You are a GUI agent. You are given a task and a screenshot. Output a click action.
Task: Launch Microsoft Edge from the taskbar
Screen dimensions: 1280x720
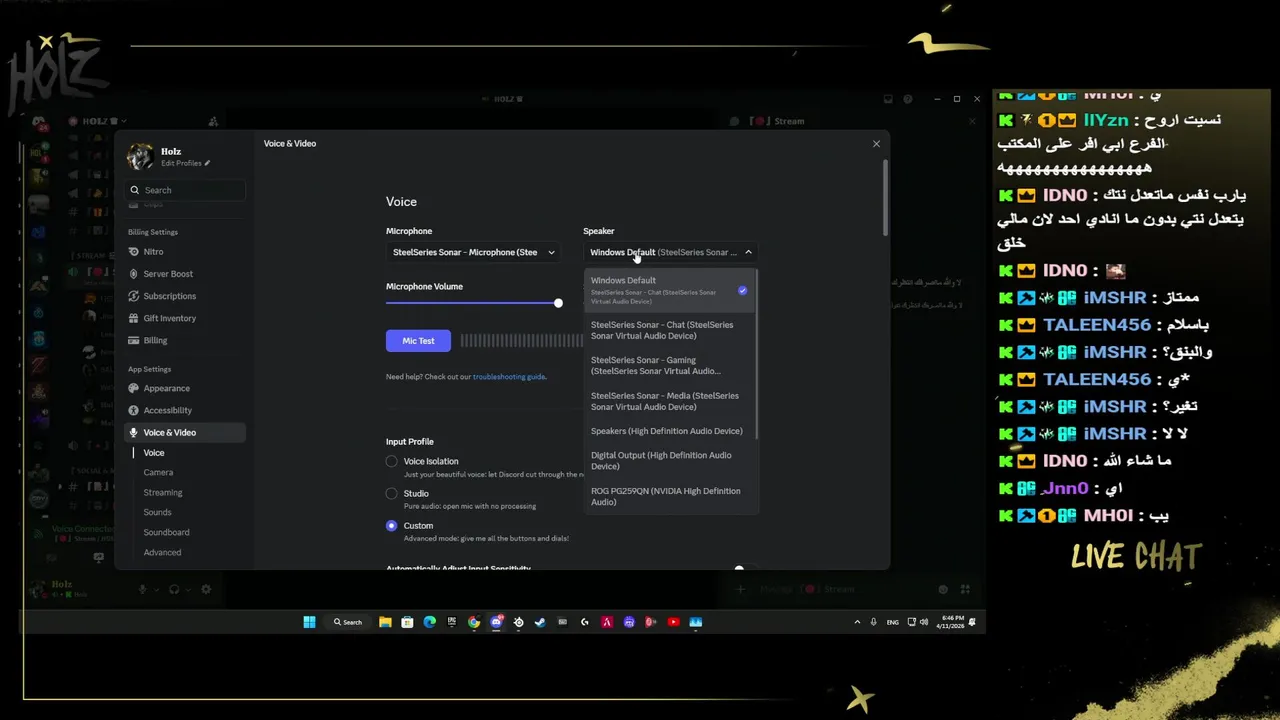pyautogui.click(x=429, y=622)
